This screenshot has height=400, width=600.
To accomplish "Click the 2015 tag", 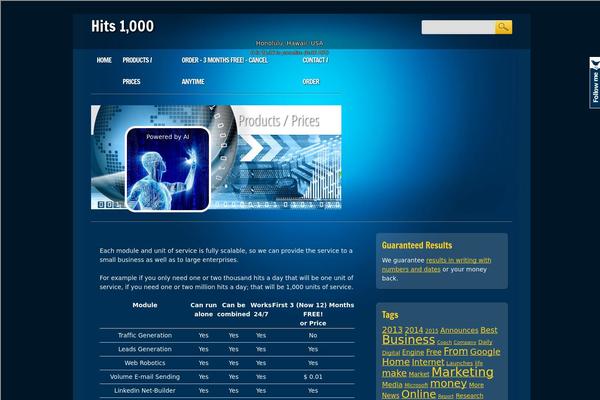I will (x=431, y=331).
